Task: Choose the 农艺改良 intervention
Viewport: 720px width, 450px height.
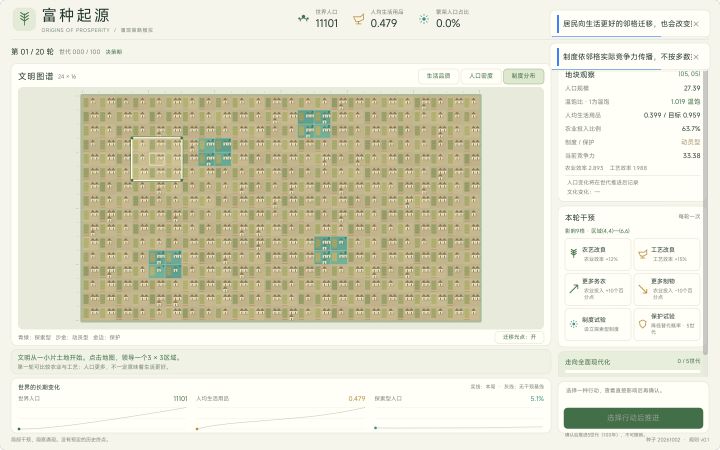Action: [x=597, y=254]
